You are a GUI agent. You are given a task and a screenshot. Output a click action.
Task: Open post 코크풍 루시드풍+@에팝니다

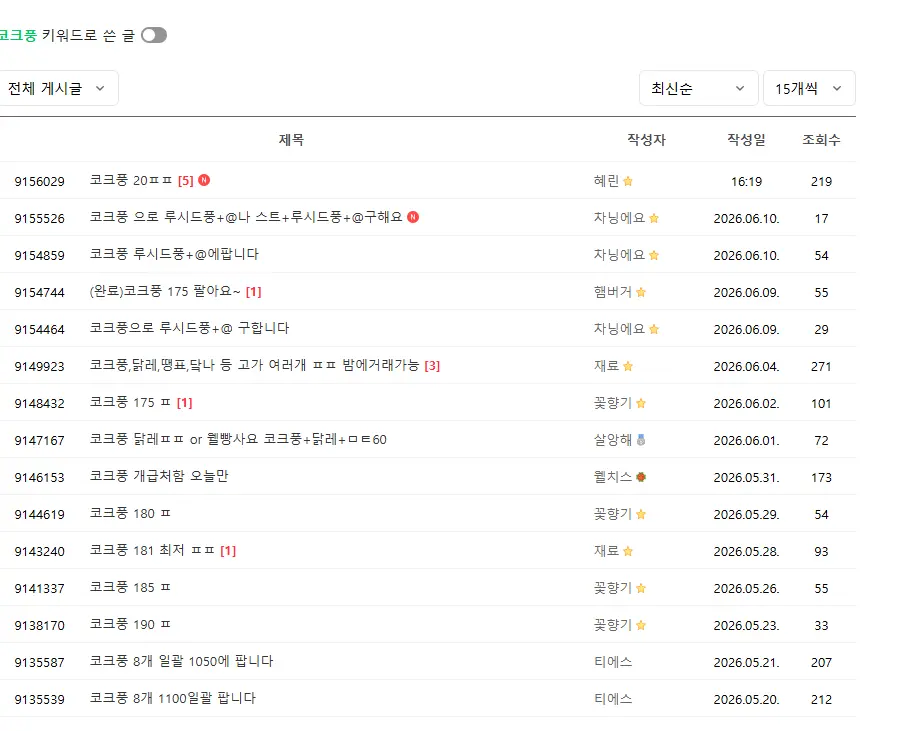point(174,254)
